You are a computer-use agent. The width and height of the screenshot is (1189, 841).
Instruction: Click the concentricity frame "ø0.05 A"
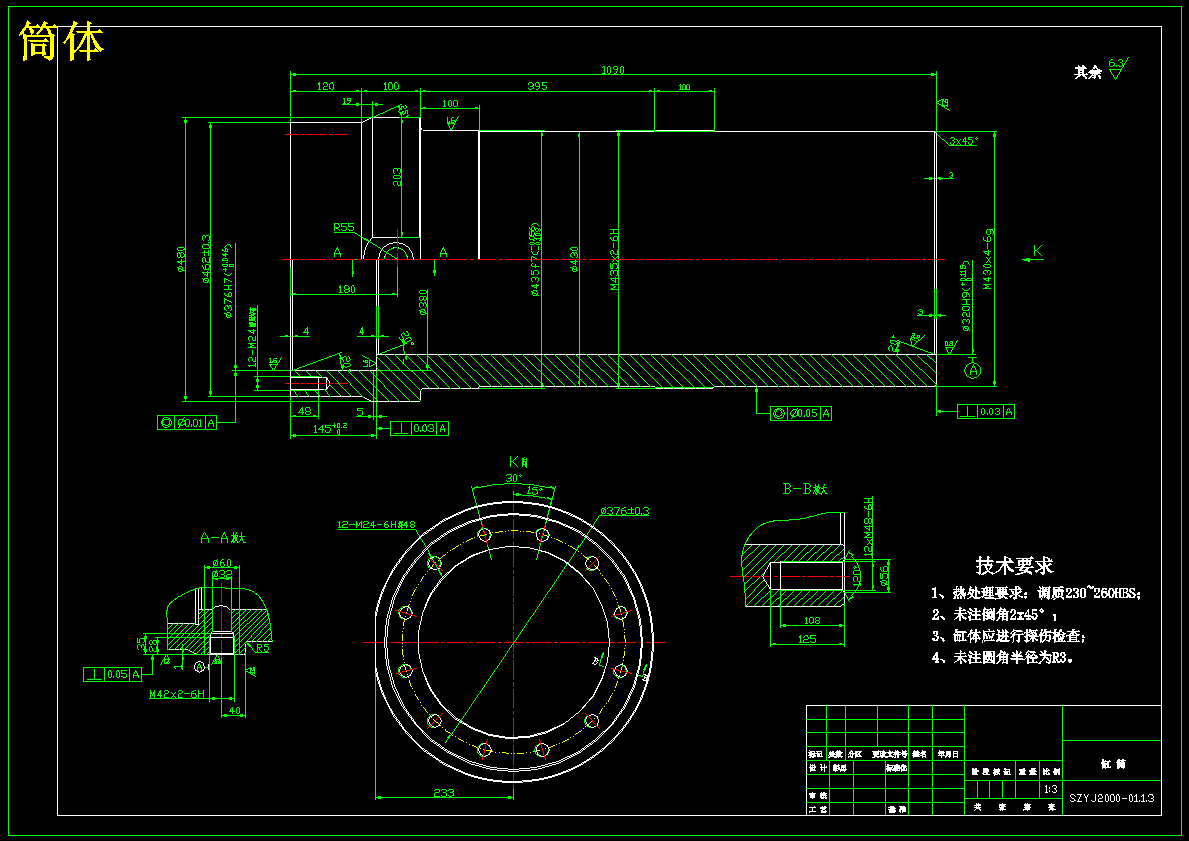pyautogui.click(x=801, y=413)
